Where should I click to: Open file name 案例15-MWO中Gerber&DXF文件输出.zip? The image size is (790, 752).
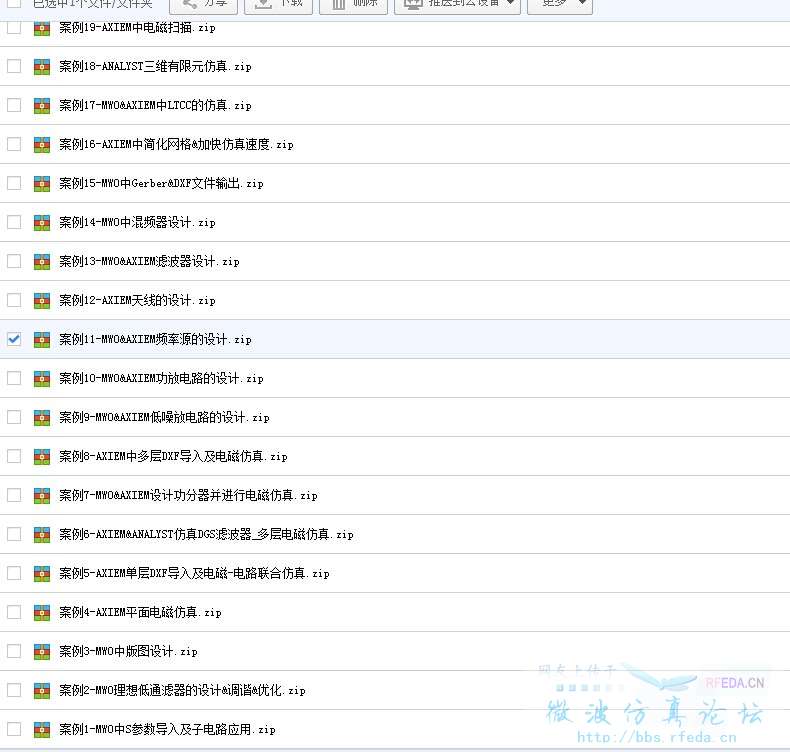[161, 183]
